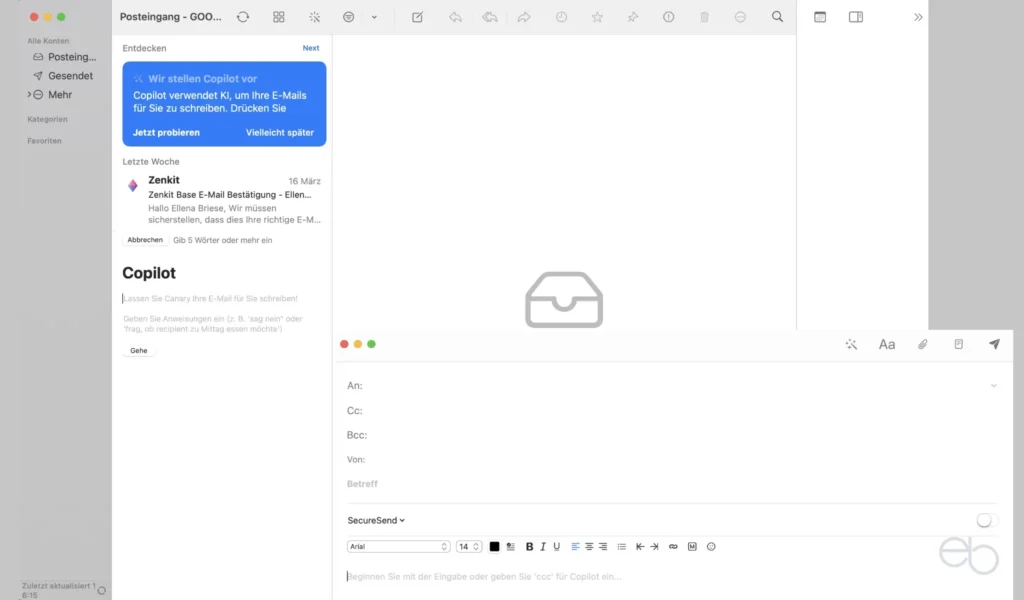1024x600 pixels.
Task: Click Jetzt probieren in Copilot banner
Action: [167, 133]
